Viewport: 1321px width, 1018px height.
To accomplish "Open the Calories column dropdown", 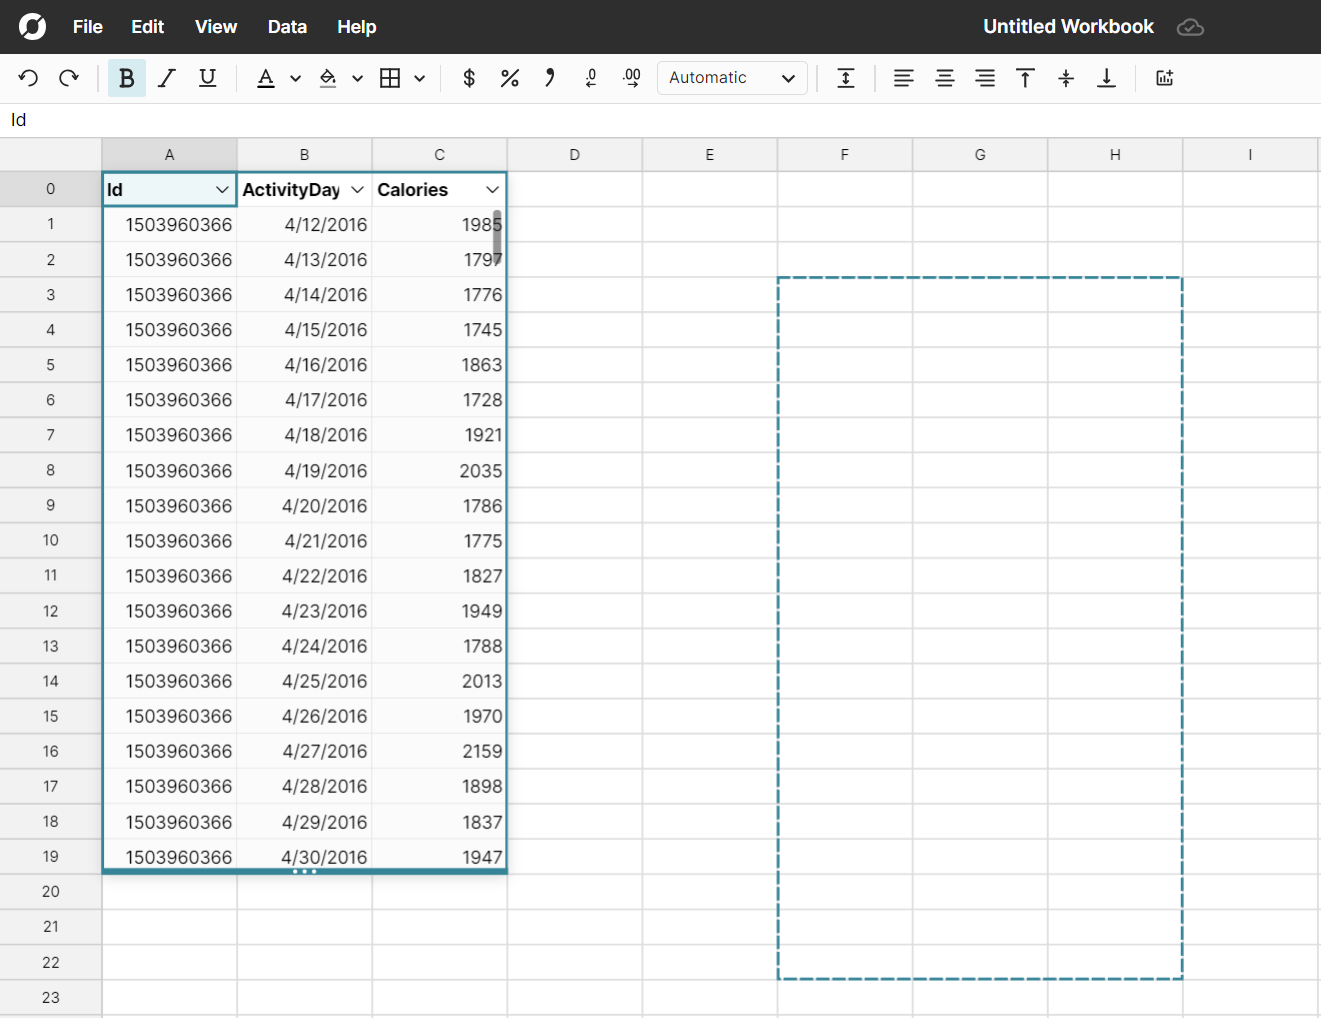I will point(492,190).
